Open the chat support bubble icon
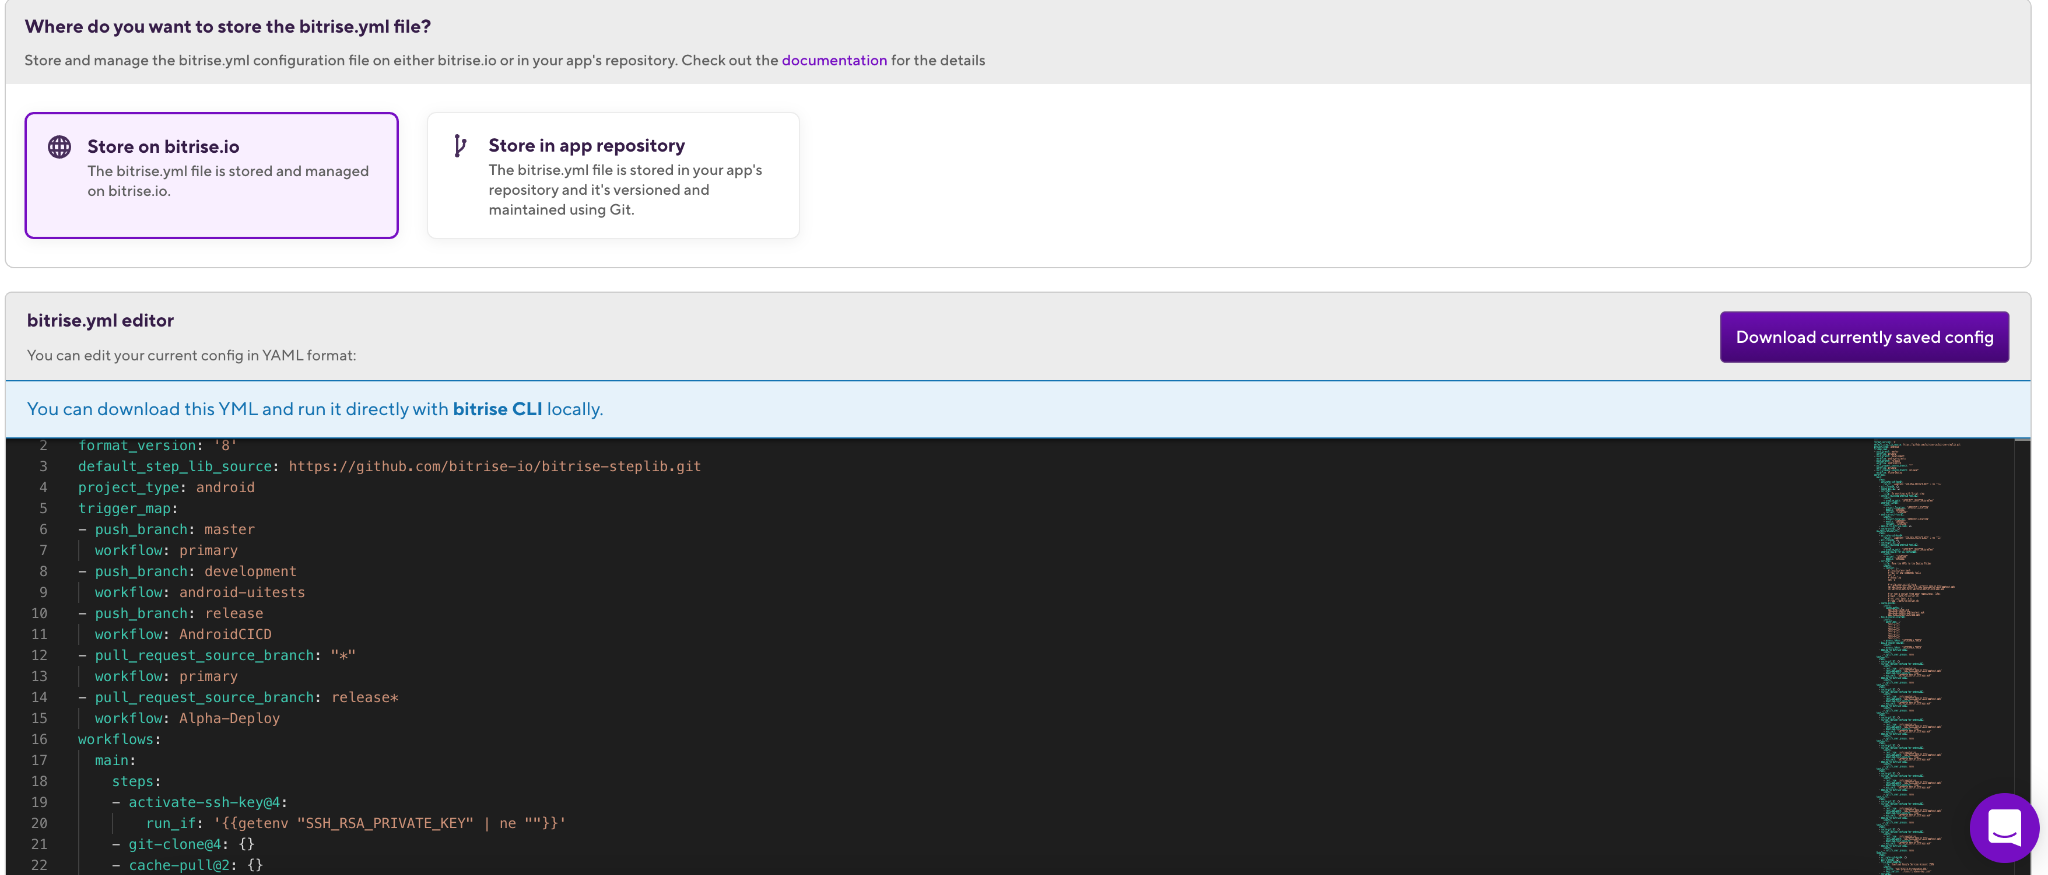 [x=2004, y=828]
